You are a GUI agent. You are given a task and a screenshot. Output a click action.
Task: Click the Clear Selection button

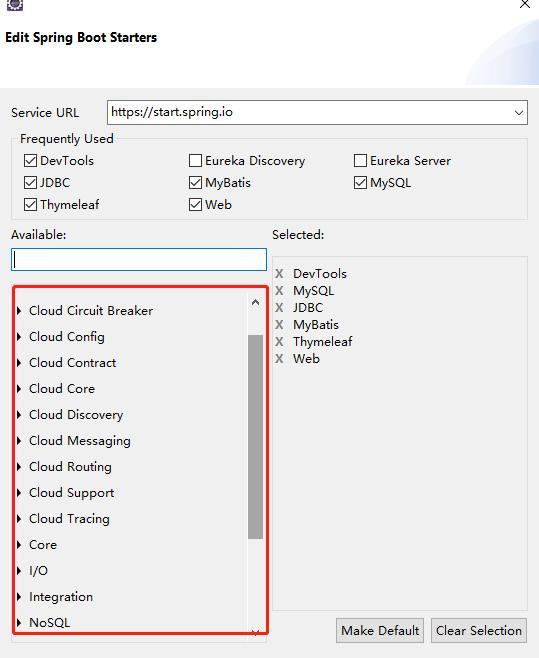[x=479, y=630]
